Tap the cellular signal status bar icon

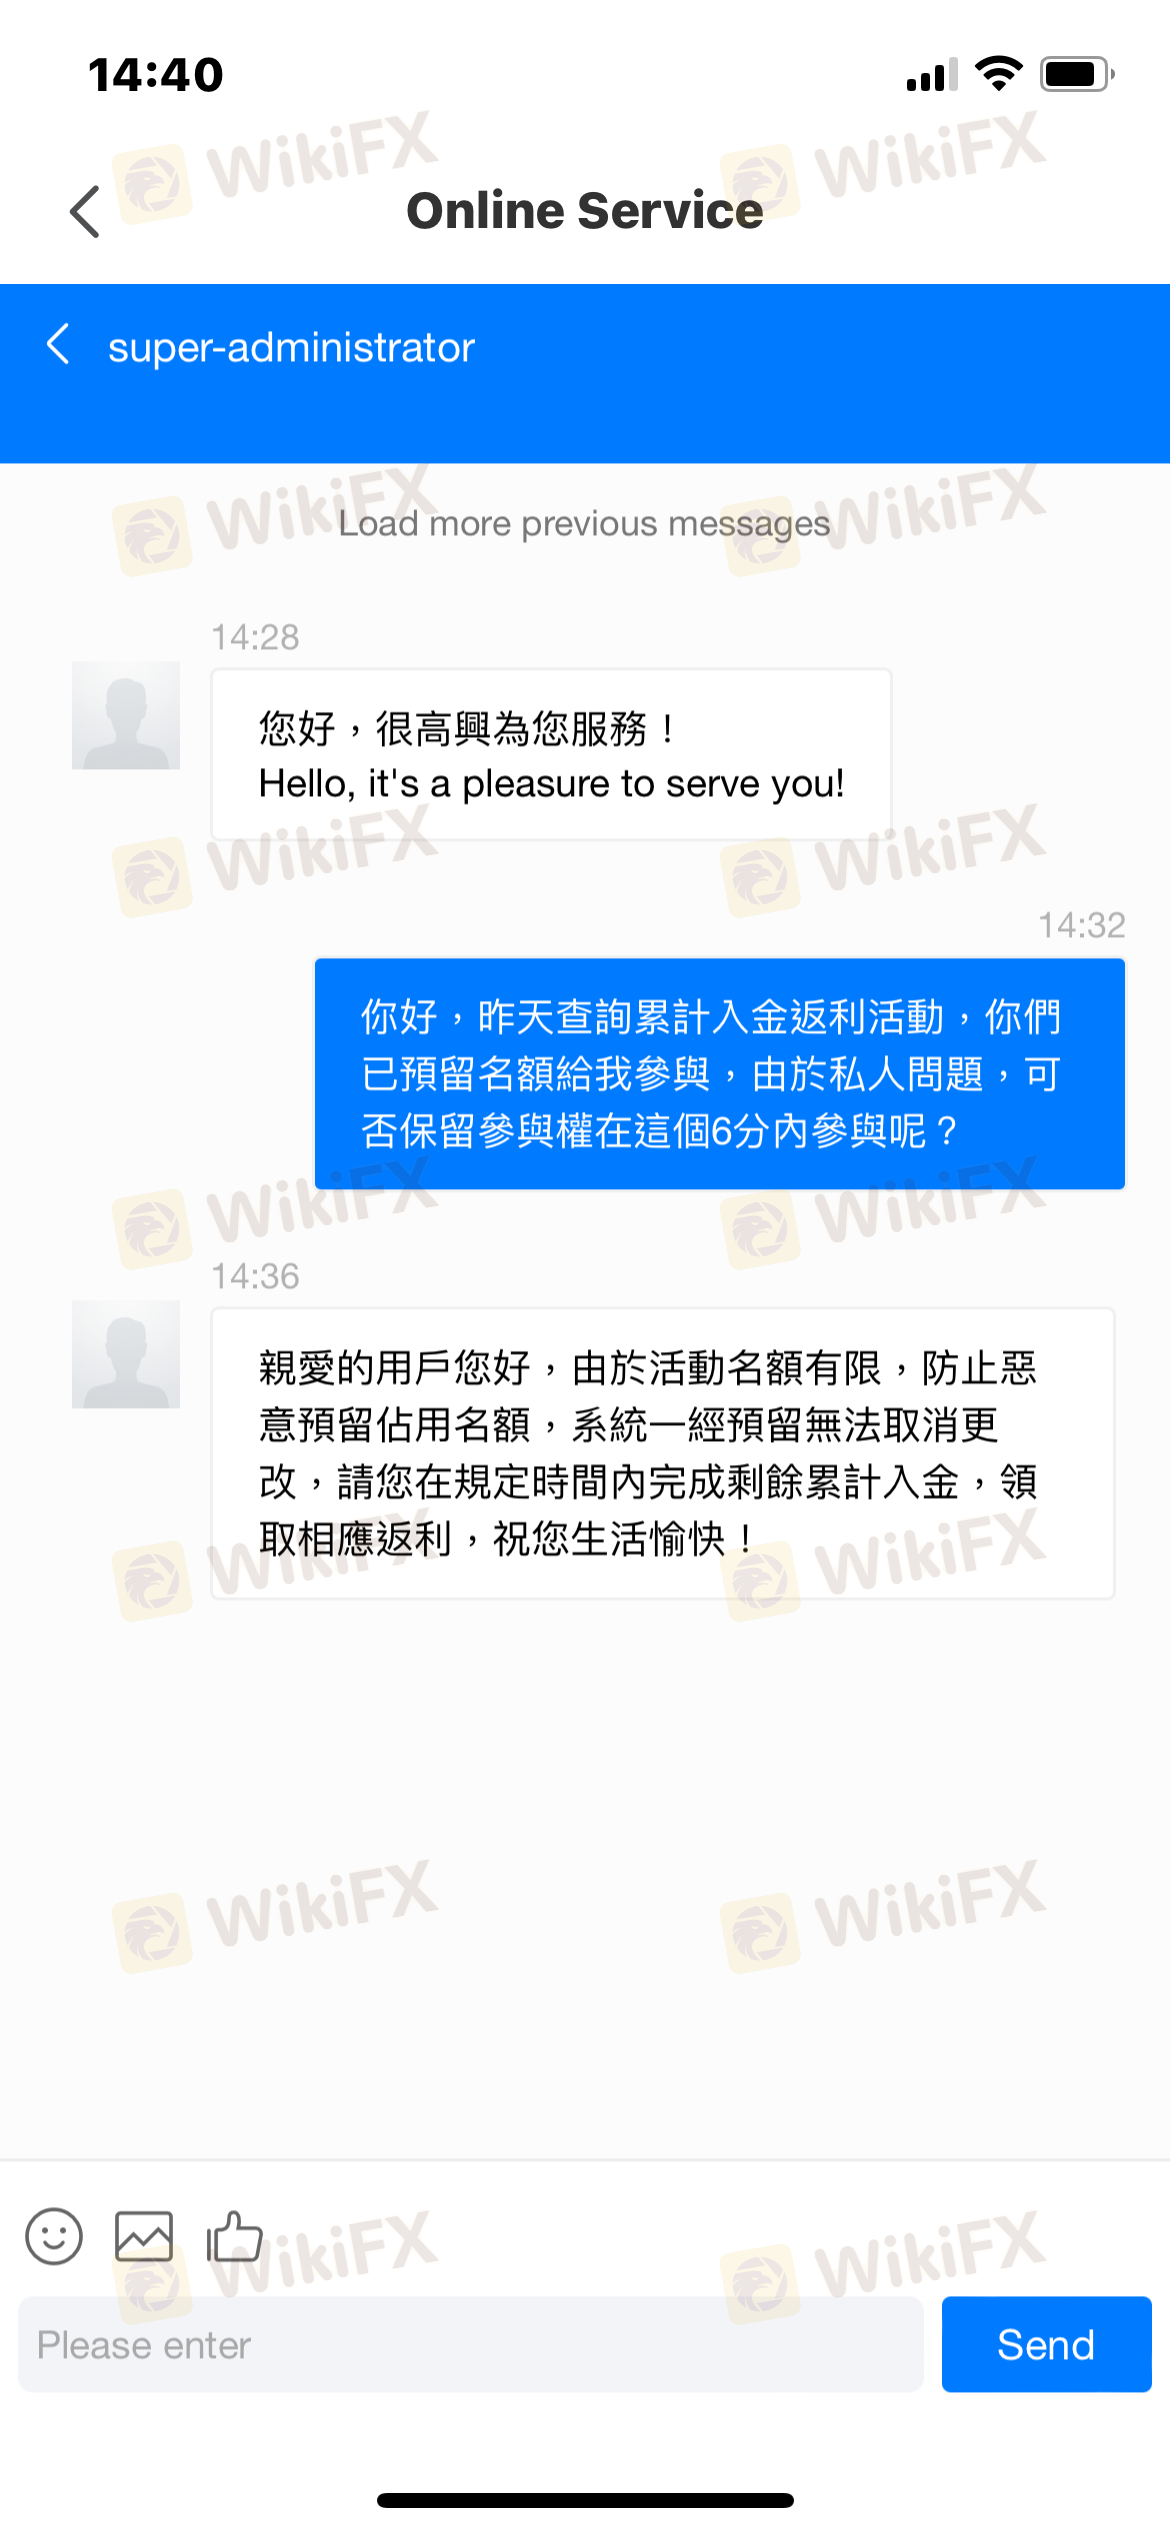[932, 75]
